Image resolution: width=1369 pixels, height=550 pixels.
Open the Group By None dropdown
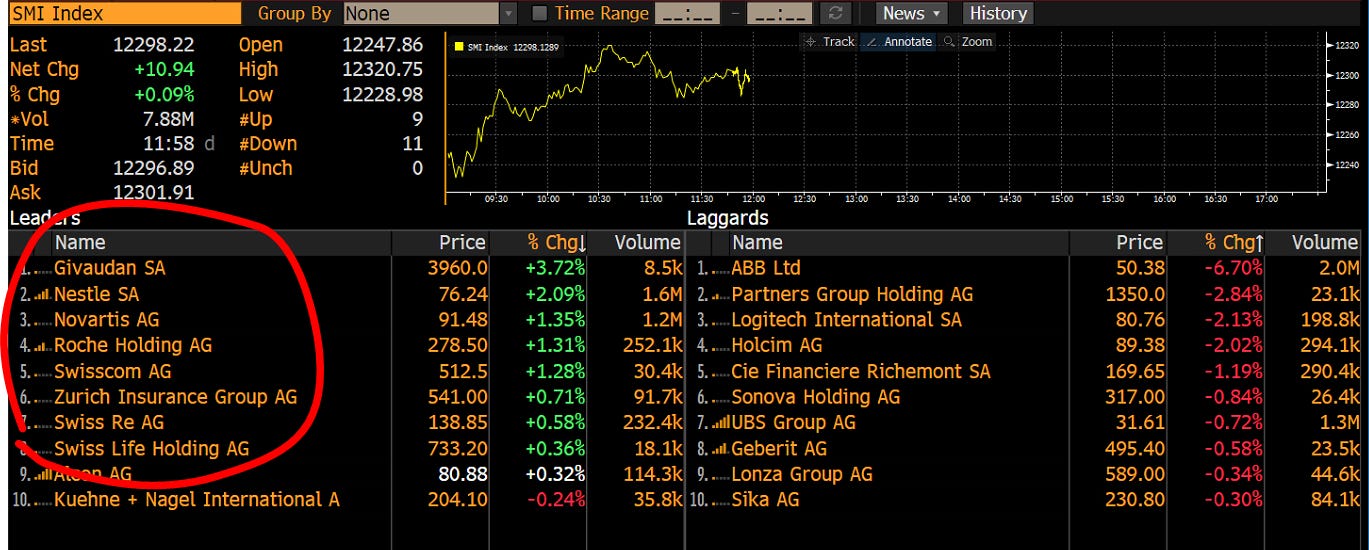pos(430,14)
